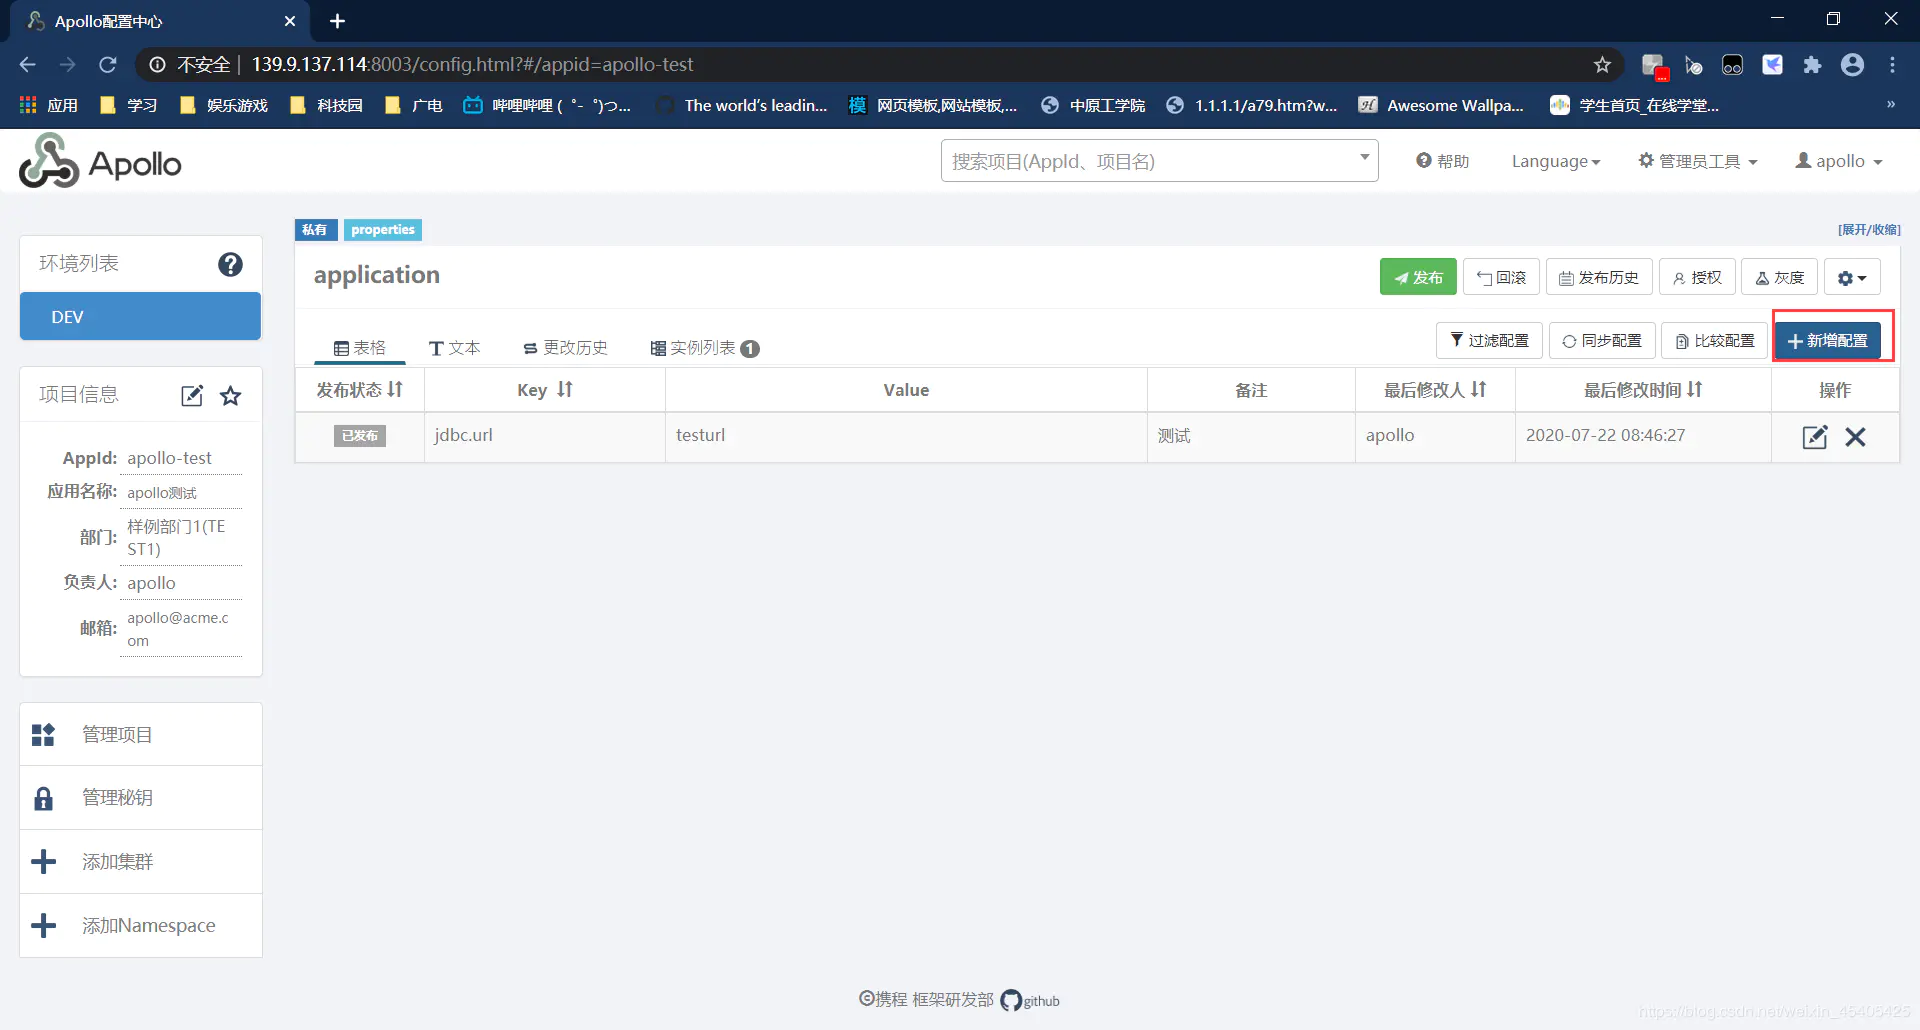
Task: Open the 娱乐游戏 bookmark folder
Action: (x=224, y=105)
